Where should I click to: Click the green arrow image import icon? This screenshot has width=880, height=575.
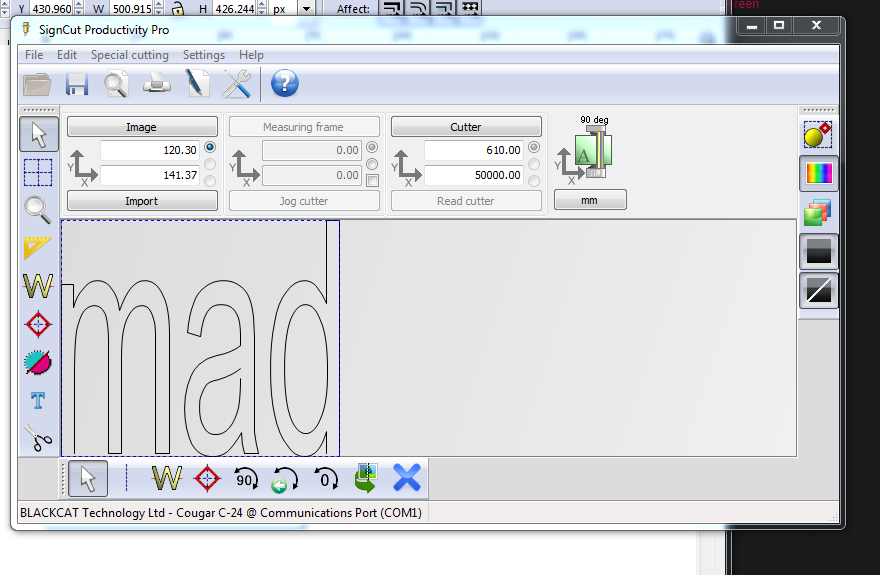pos(366,479)
